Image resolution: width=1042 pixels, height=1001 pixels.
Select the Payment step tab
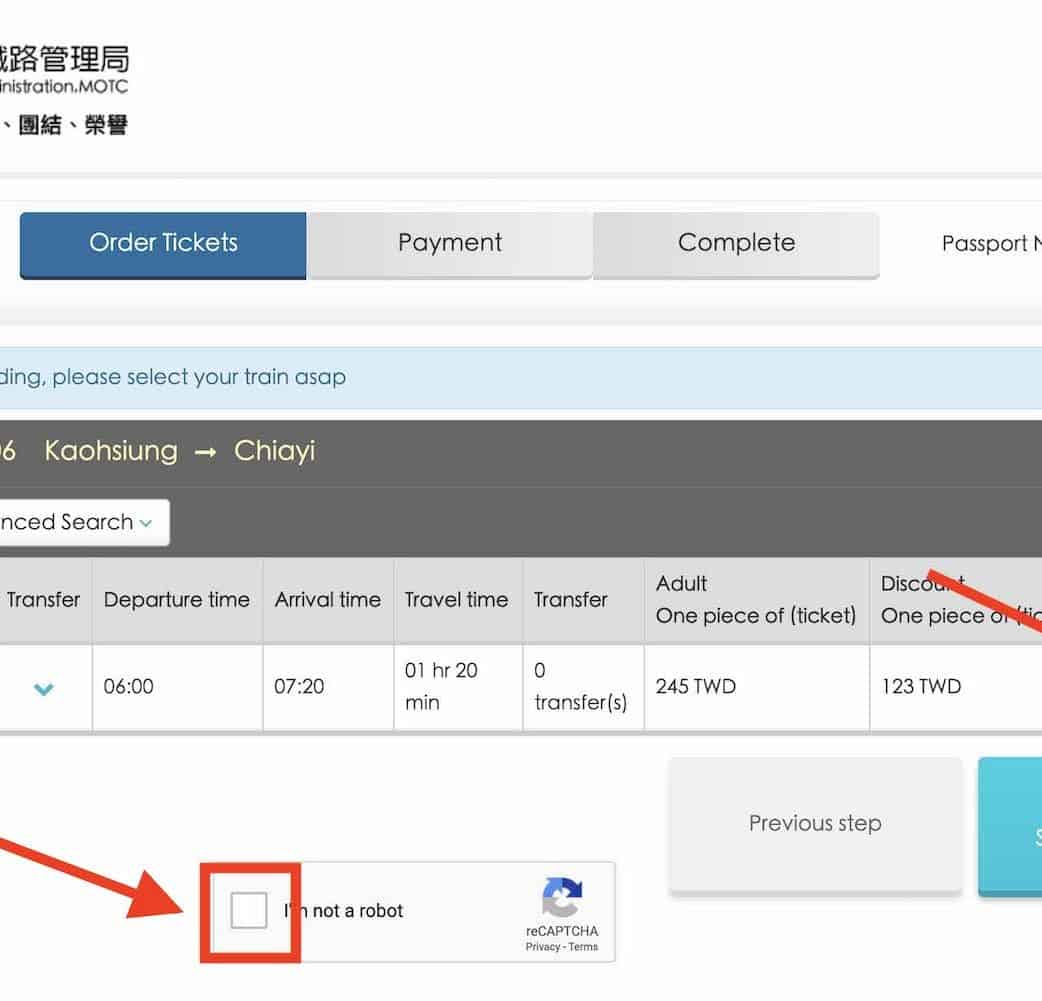(x=449, y=243)
